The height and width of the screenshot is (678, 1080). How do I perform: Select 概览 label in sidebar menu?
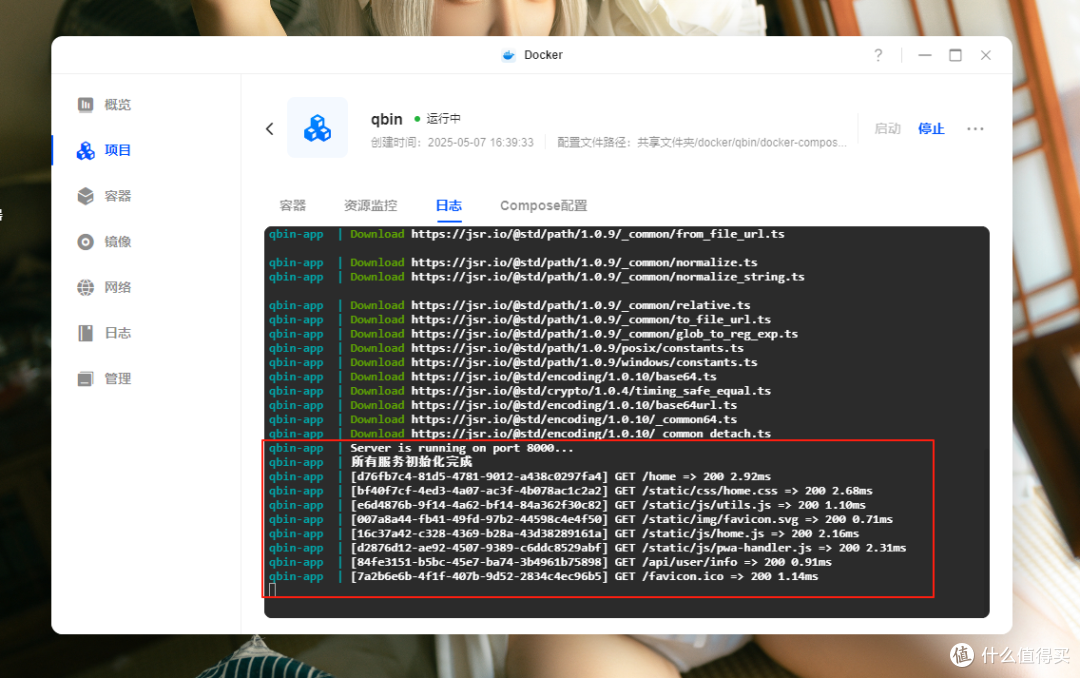118,105
